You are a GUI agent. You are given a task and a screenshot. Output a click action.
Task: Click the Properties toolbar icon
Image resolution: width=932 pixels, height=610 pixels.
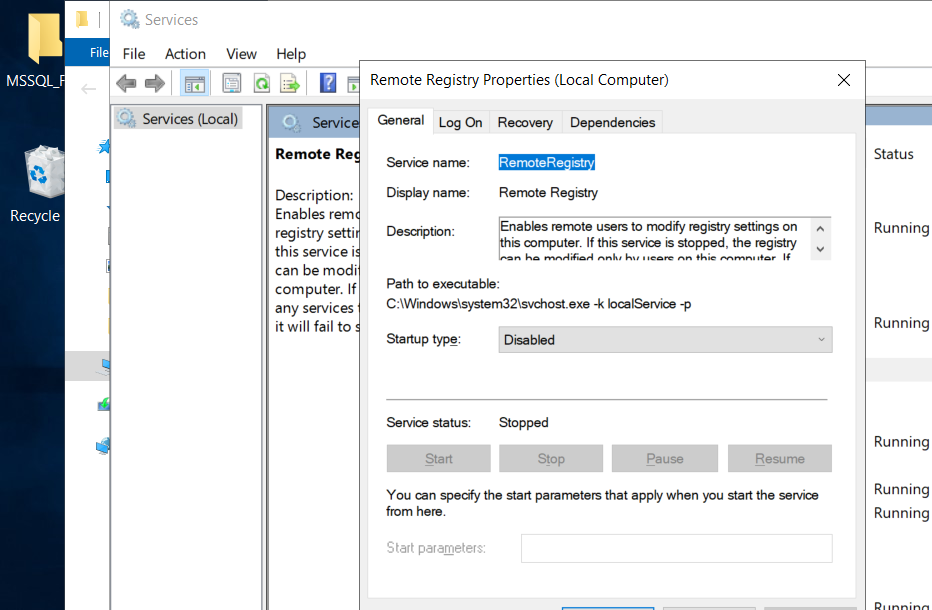[x=231, y=83]
